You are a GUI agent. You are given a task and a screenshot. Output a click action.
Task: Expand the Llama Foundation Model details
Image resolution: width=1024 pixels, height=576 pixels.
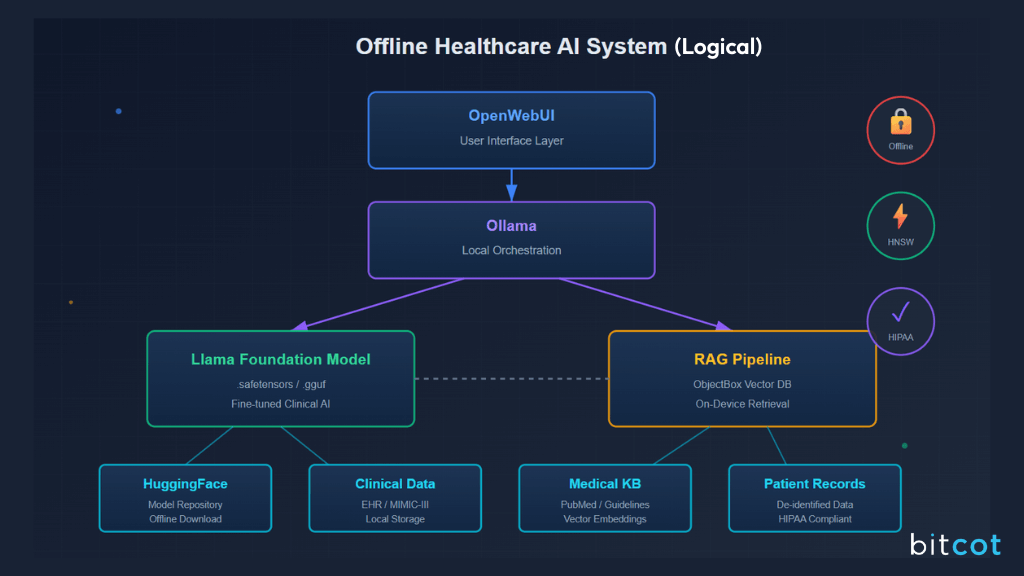point(280,378)
